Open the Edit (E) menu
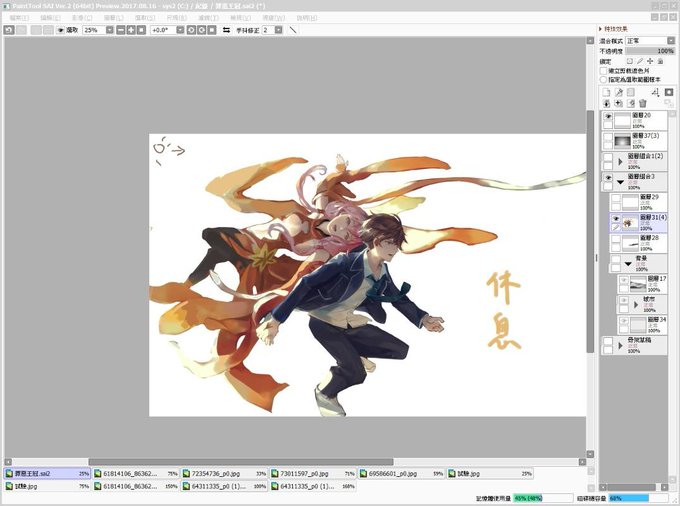This screenshot has height=506, width=680. click(50, 18)
